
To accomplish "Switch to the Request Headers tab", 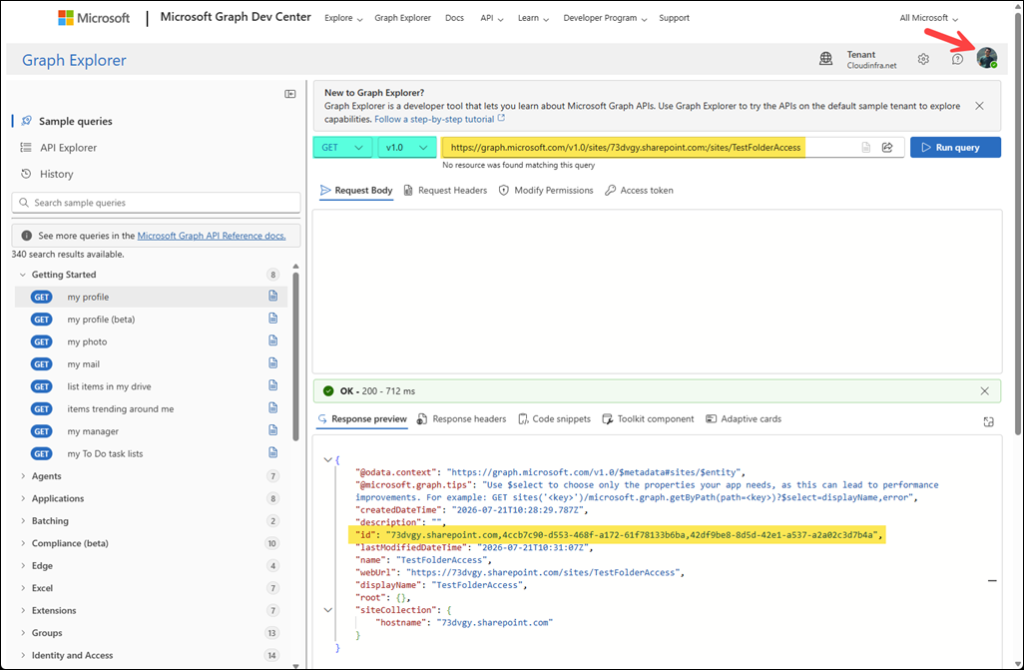I will [445, 191].
